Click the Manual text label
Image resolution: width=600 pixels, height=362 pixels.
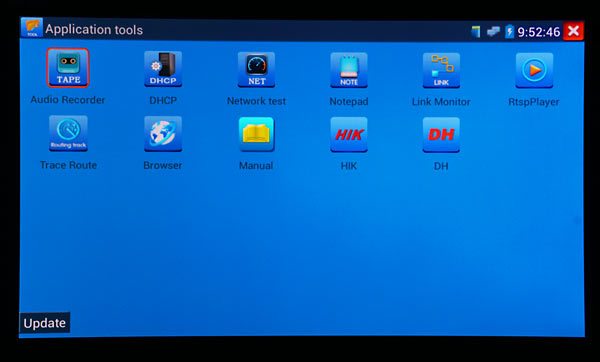[x=256, y=166]
